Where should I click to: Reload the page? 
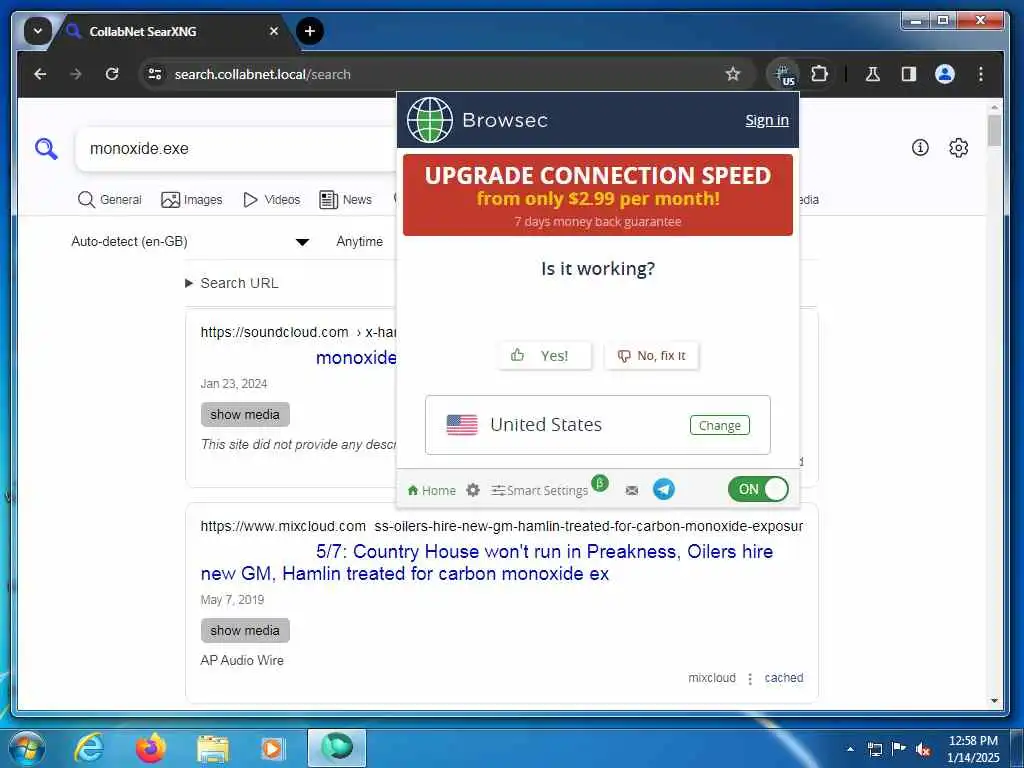point(112,74)
